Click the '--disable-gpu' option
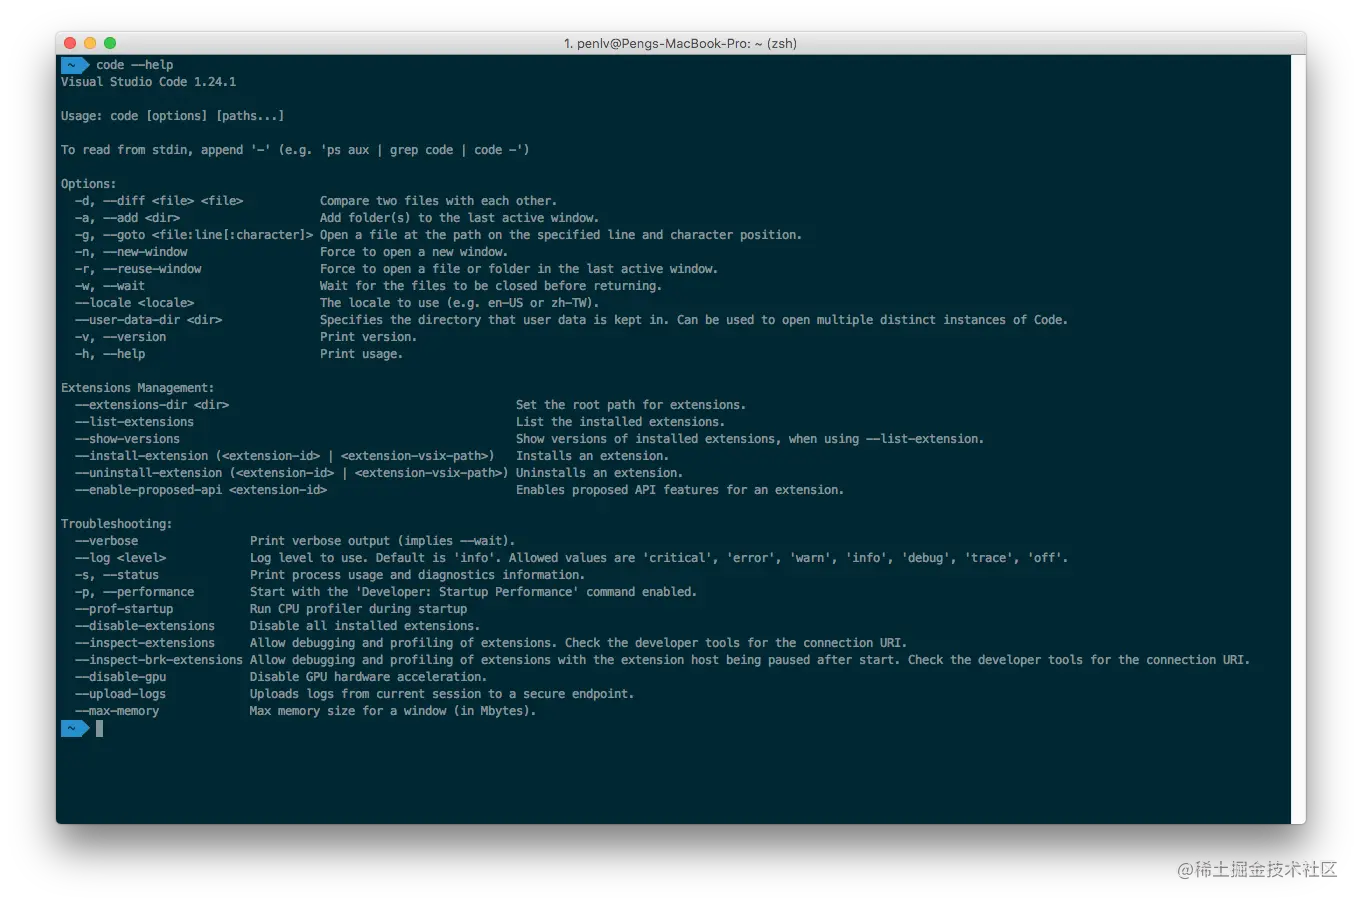Viewport: 1362px width, 904px height. coord(121,677)
